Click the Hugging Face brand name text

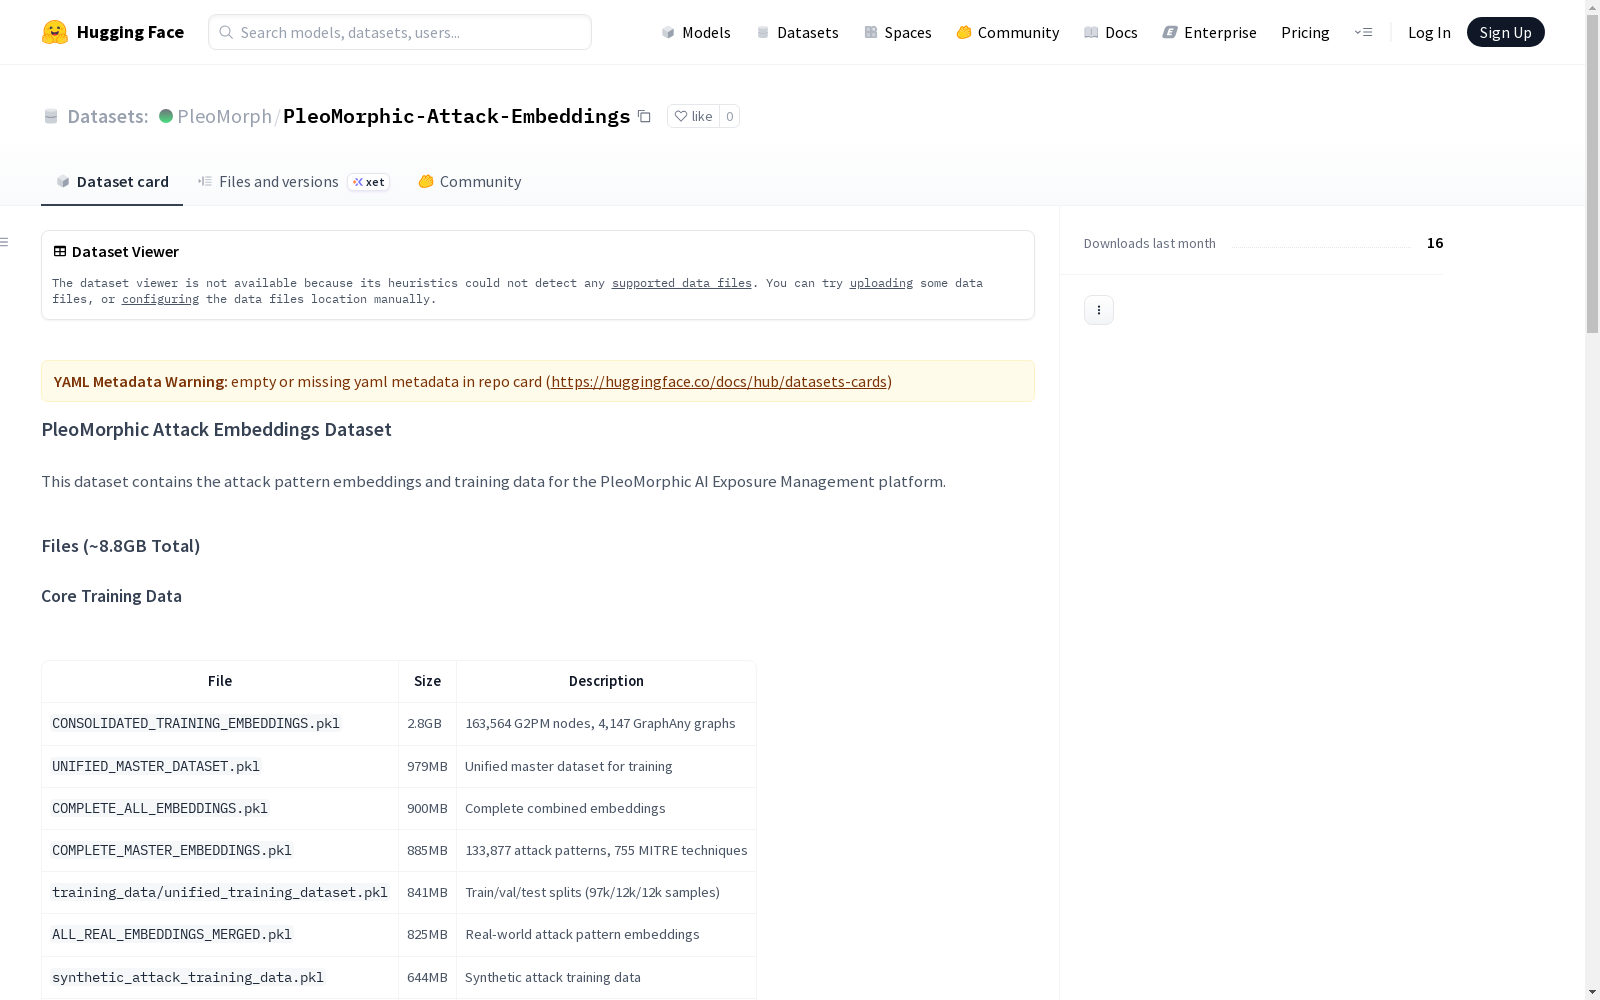tap(130, 32)
